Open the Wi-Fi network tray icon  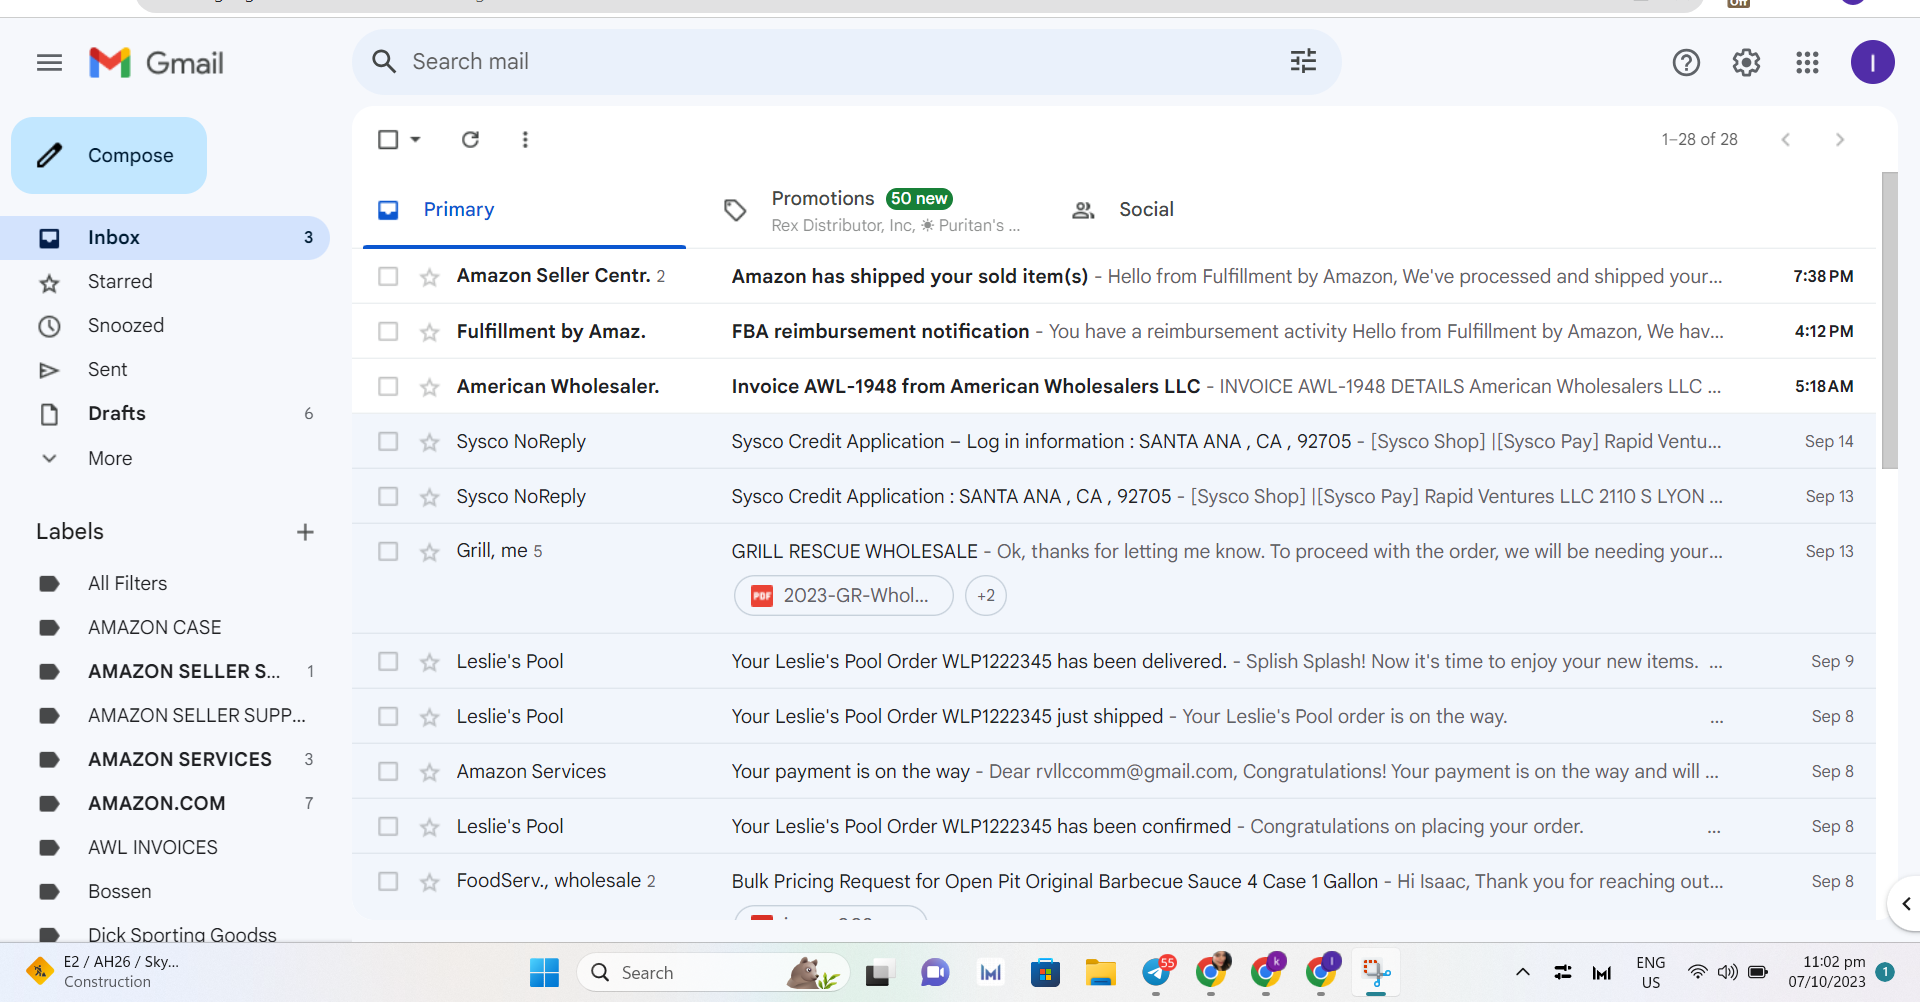point(1697,972)
